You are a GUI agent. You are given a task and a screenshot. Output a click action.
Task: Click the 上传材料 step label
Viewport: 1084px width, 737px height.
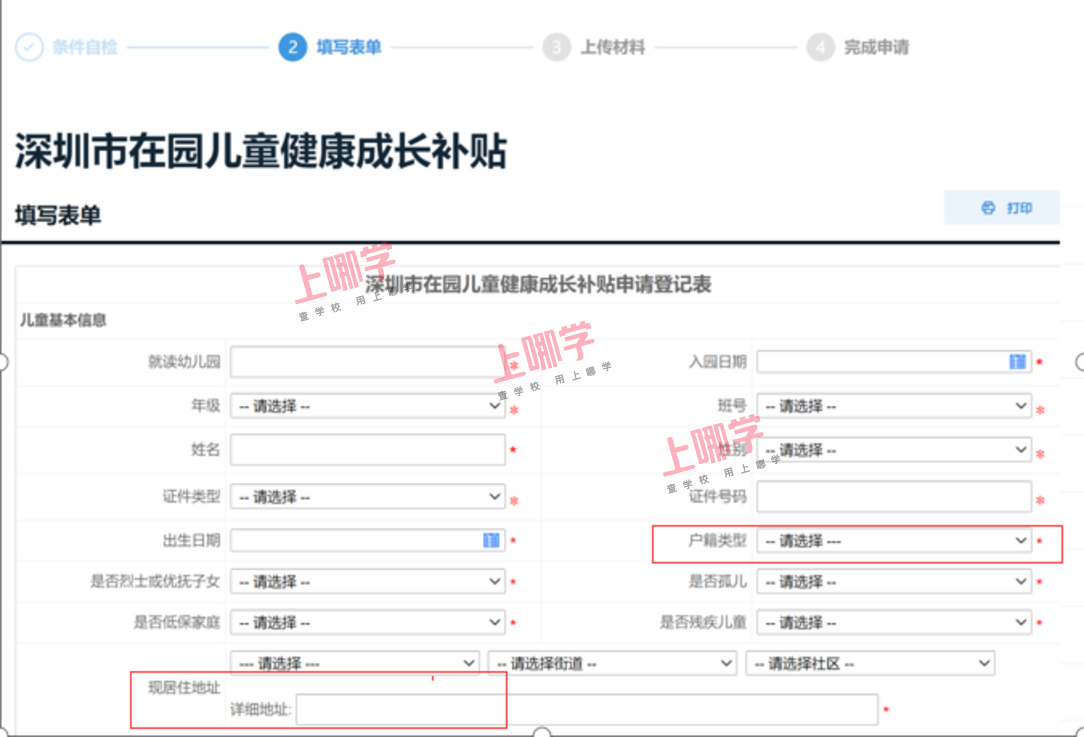[613, 47]
